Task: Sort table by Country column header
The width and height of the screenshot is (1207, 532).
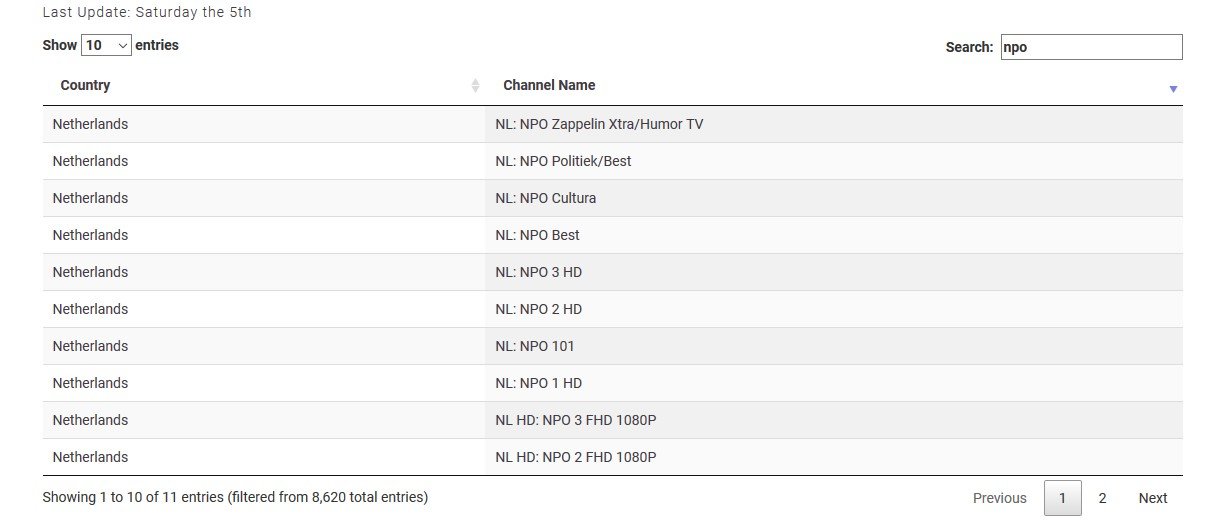Action: tap(85, 85)
